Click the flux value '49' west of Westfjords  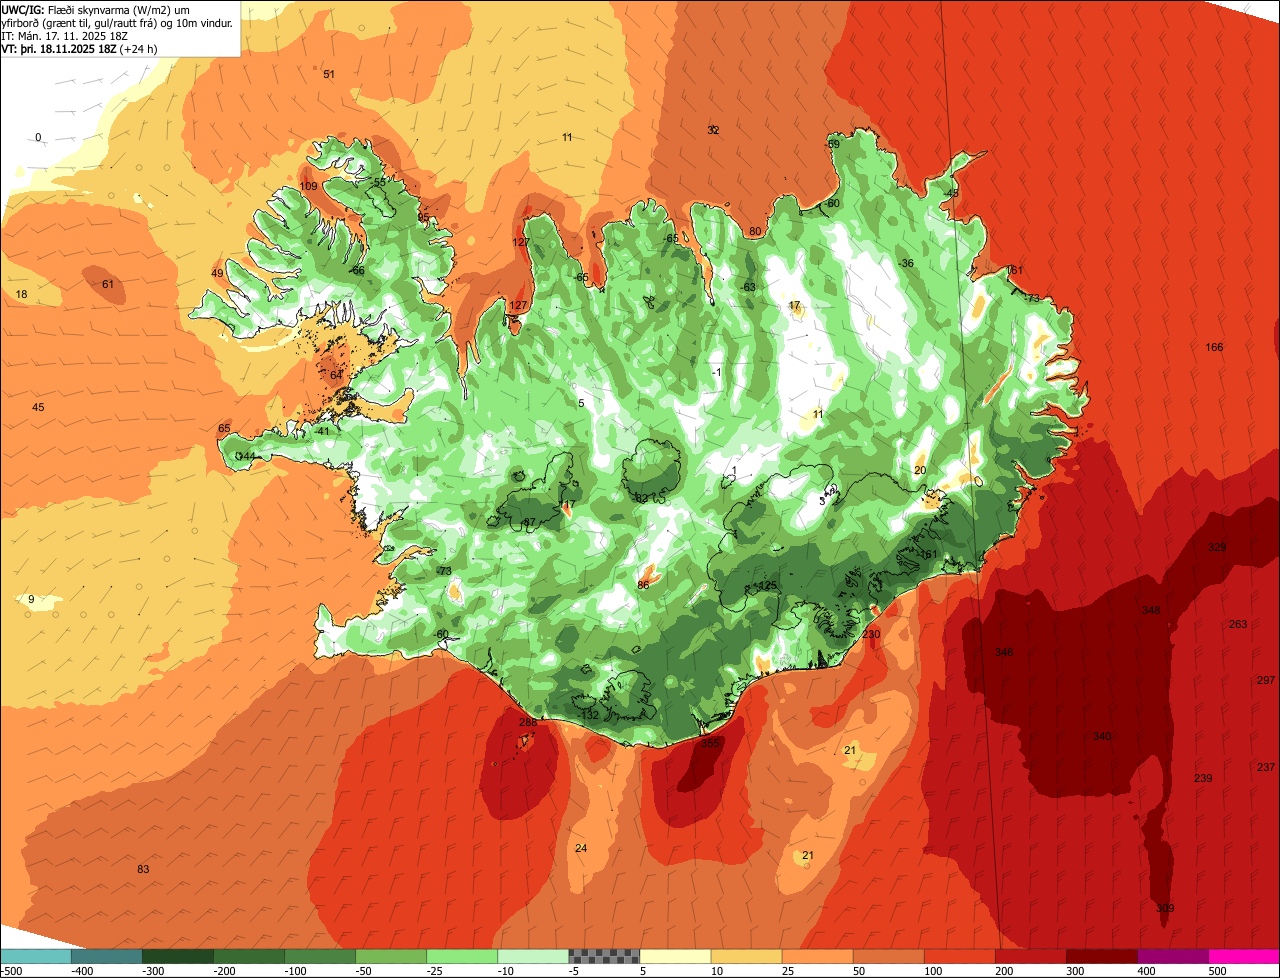pos(217,273)
